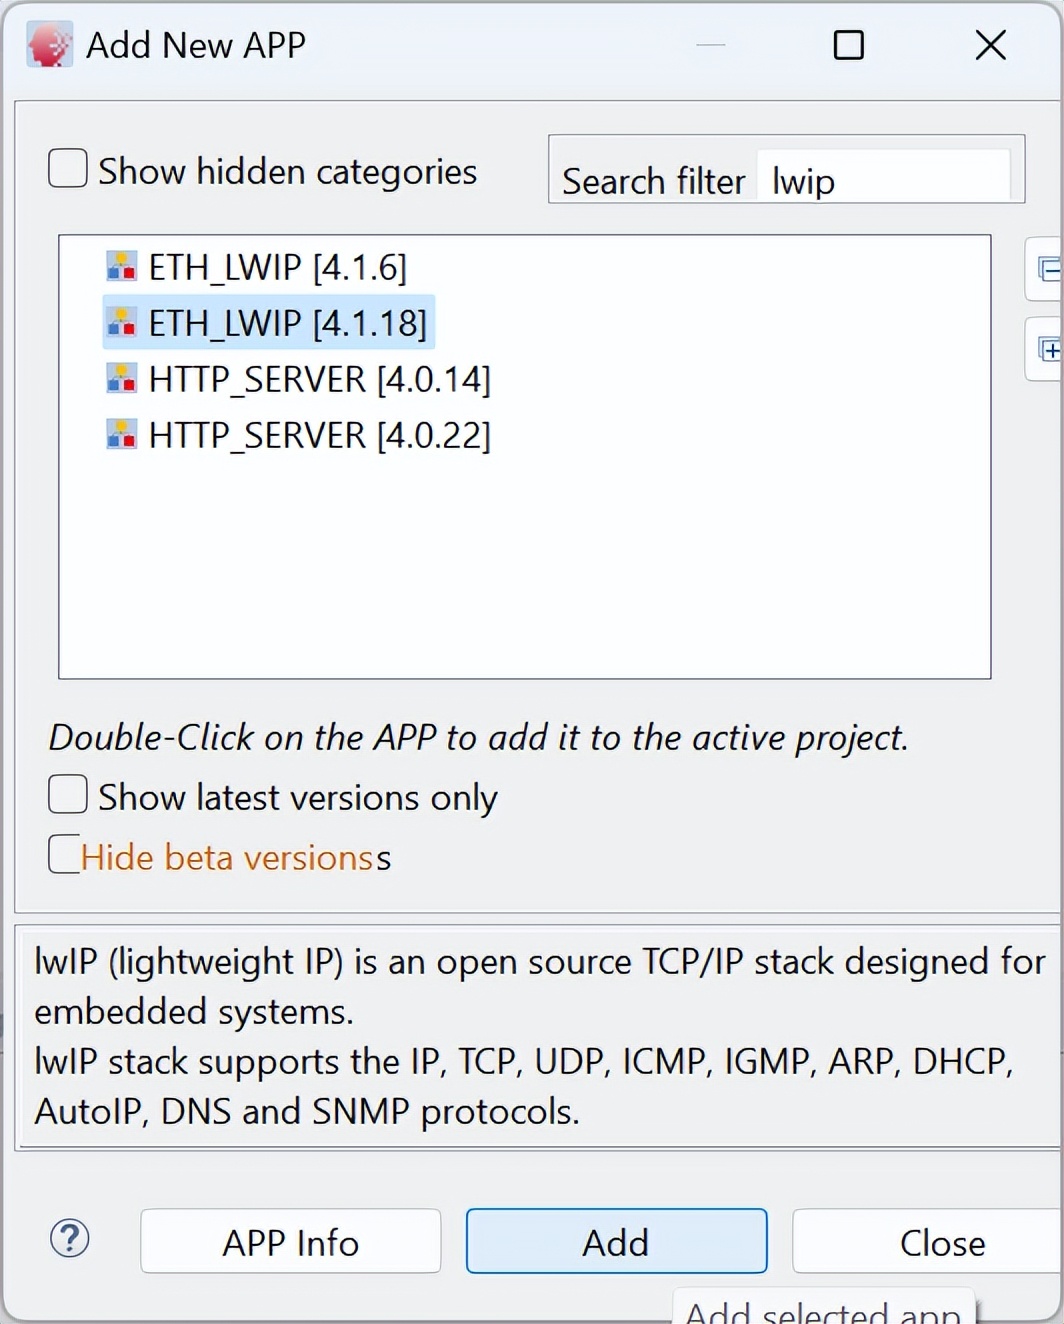
Task: Toggle Show latest versions only
Action: click(x=68, y=795)
